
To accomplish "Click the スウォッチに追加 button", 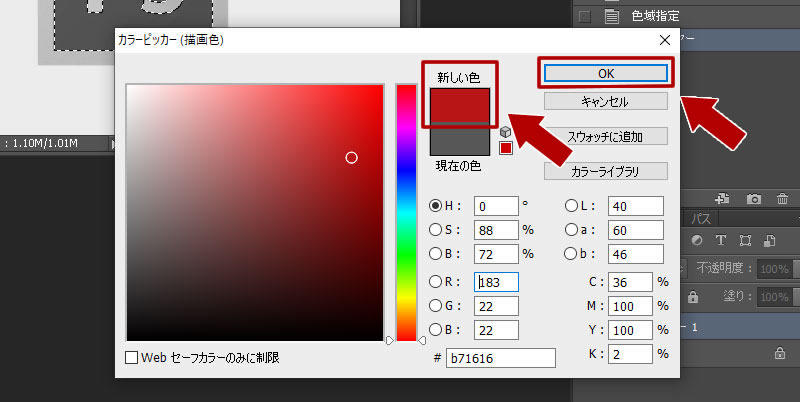I will 604,136.
